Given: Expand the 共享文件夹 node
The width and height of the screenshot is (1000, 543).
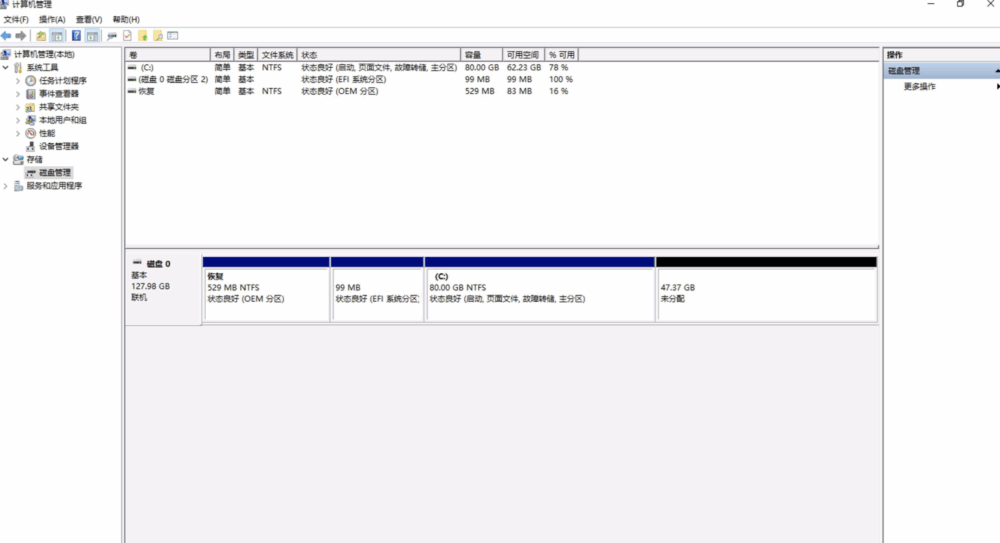Looking at the screenshot, I should point(18,107).
